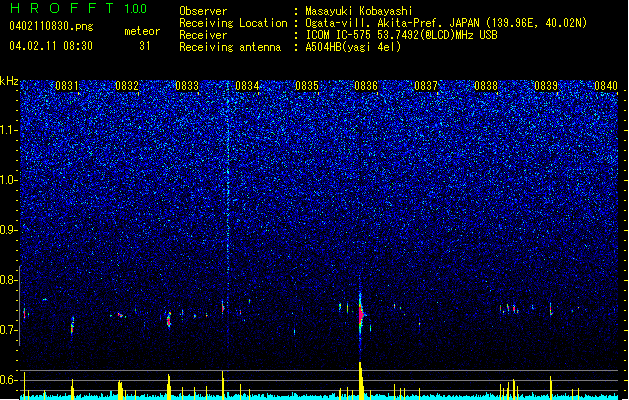
Task: Click the tallest yellow power spike at 0836
Action: (361, 380)
